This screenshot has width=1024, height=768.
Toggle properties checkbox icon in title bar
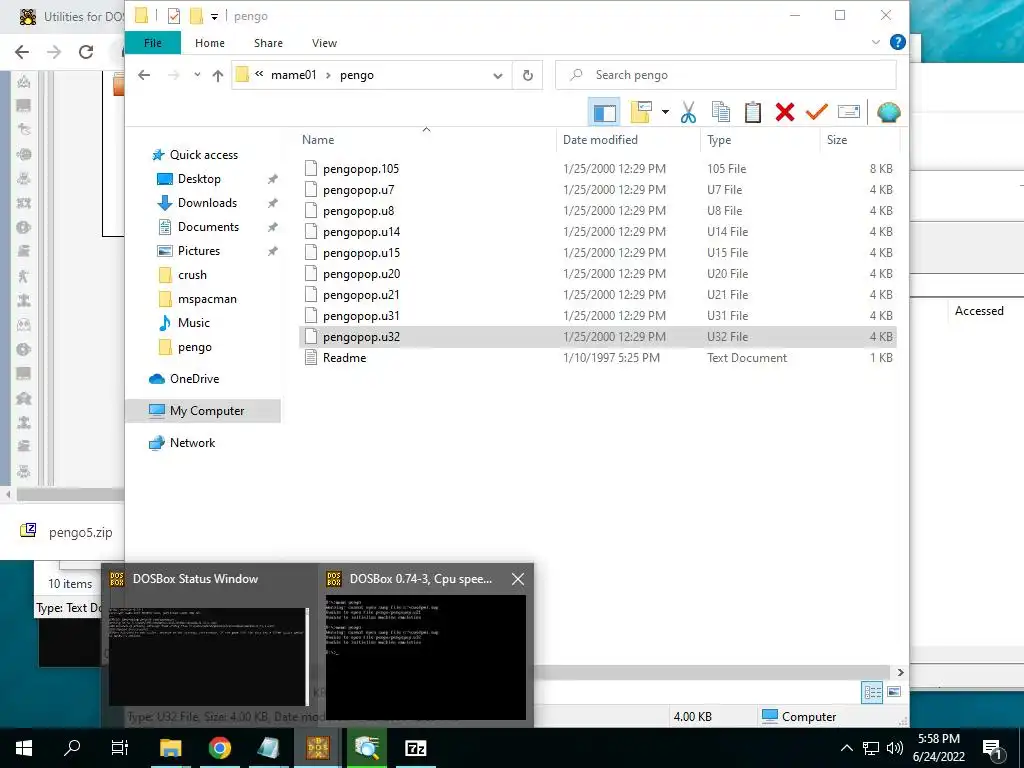click(x=174, y=16)
